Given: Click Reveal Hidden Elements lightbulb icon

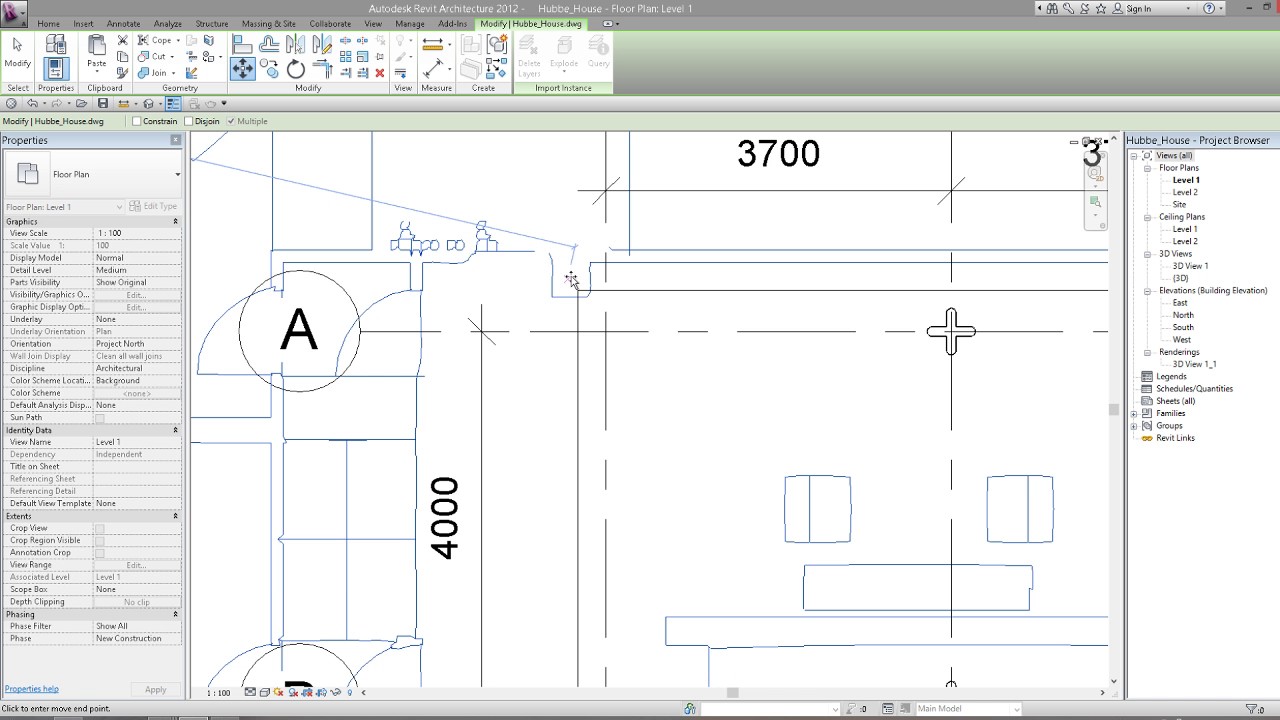Looking at the screenshot, I should (349, 692).
